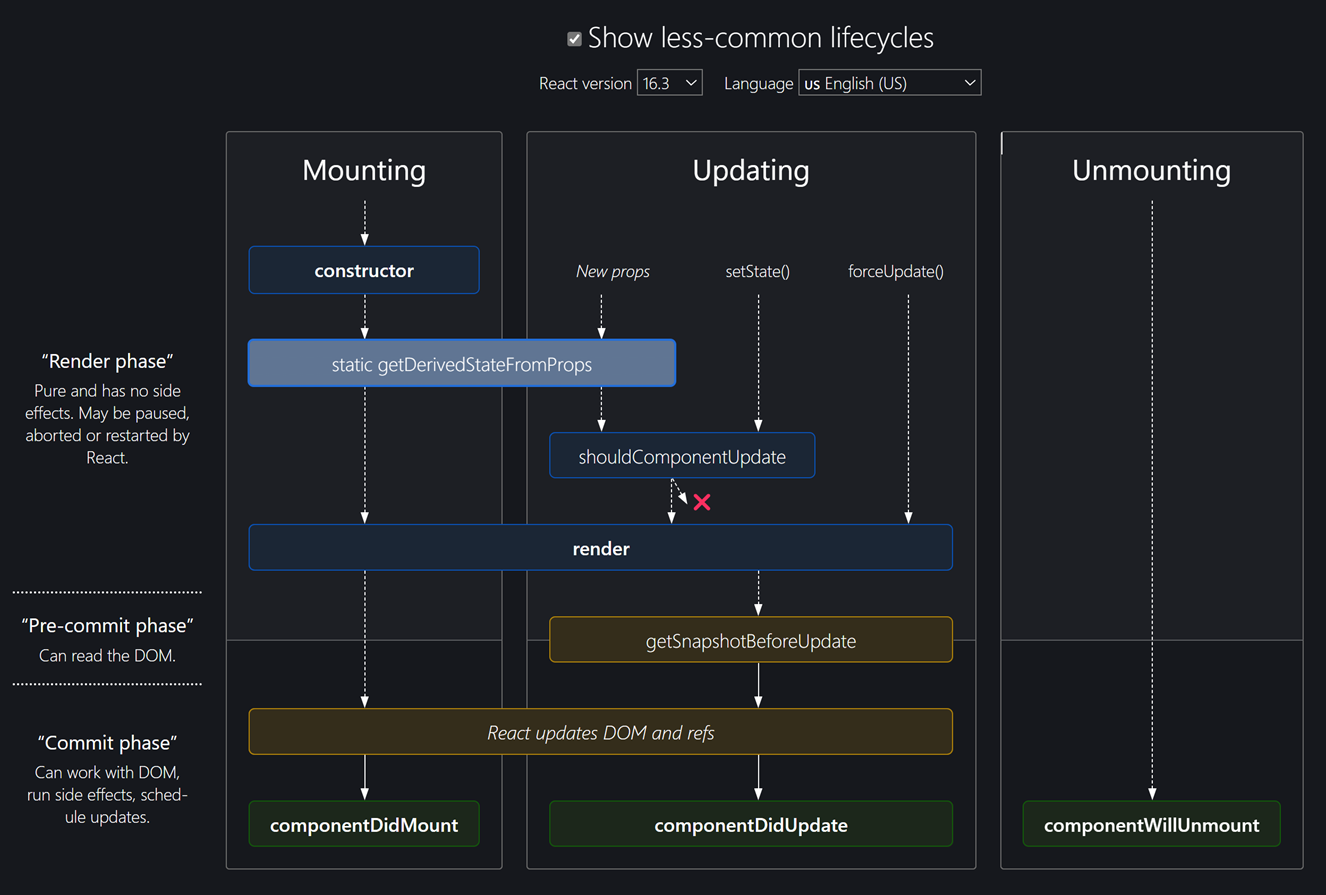This screenshot has height=895, width=1326.
Task: Click the Unmounting column heading
Action: pos(1151,170)
